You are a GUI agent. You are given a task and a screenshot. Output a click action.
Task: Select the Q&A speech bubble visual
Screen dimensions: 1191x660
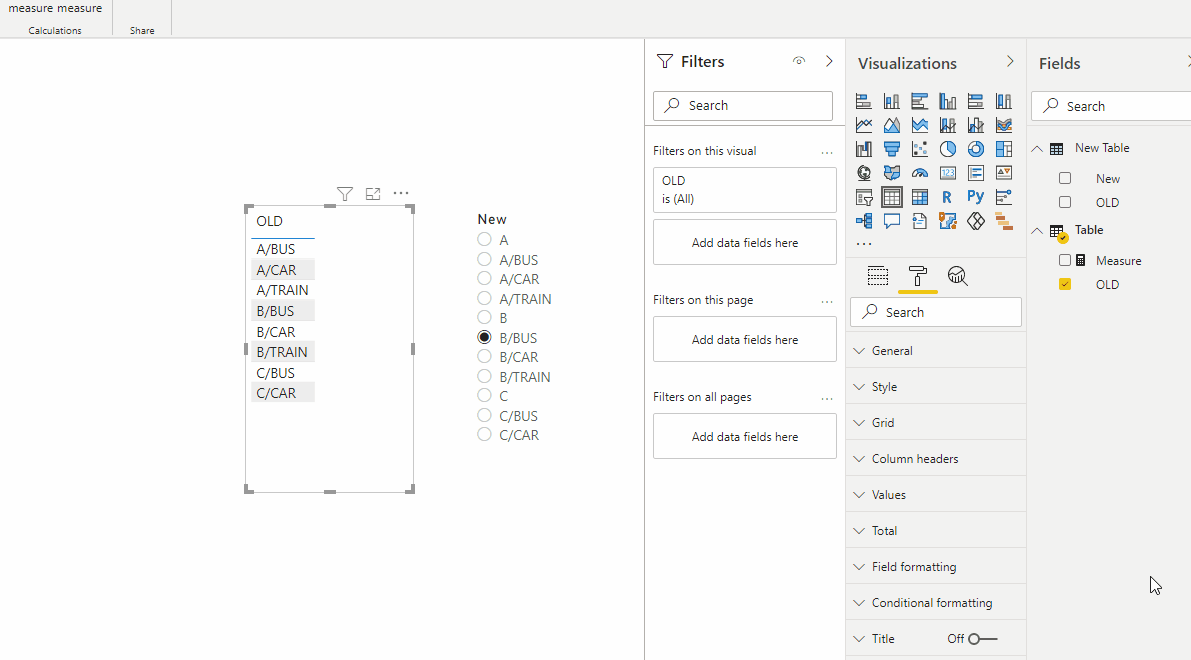(892, 221)
